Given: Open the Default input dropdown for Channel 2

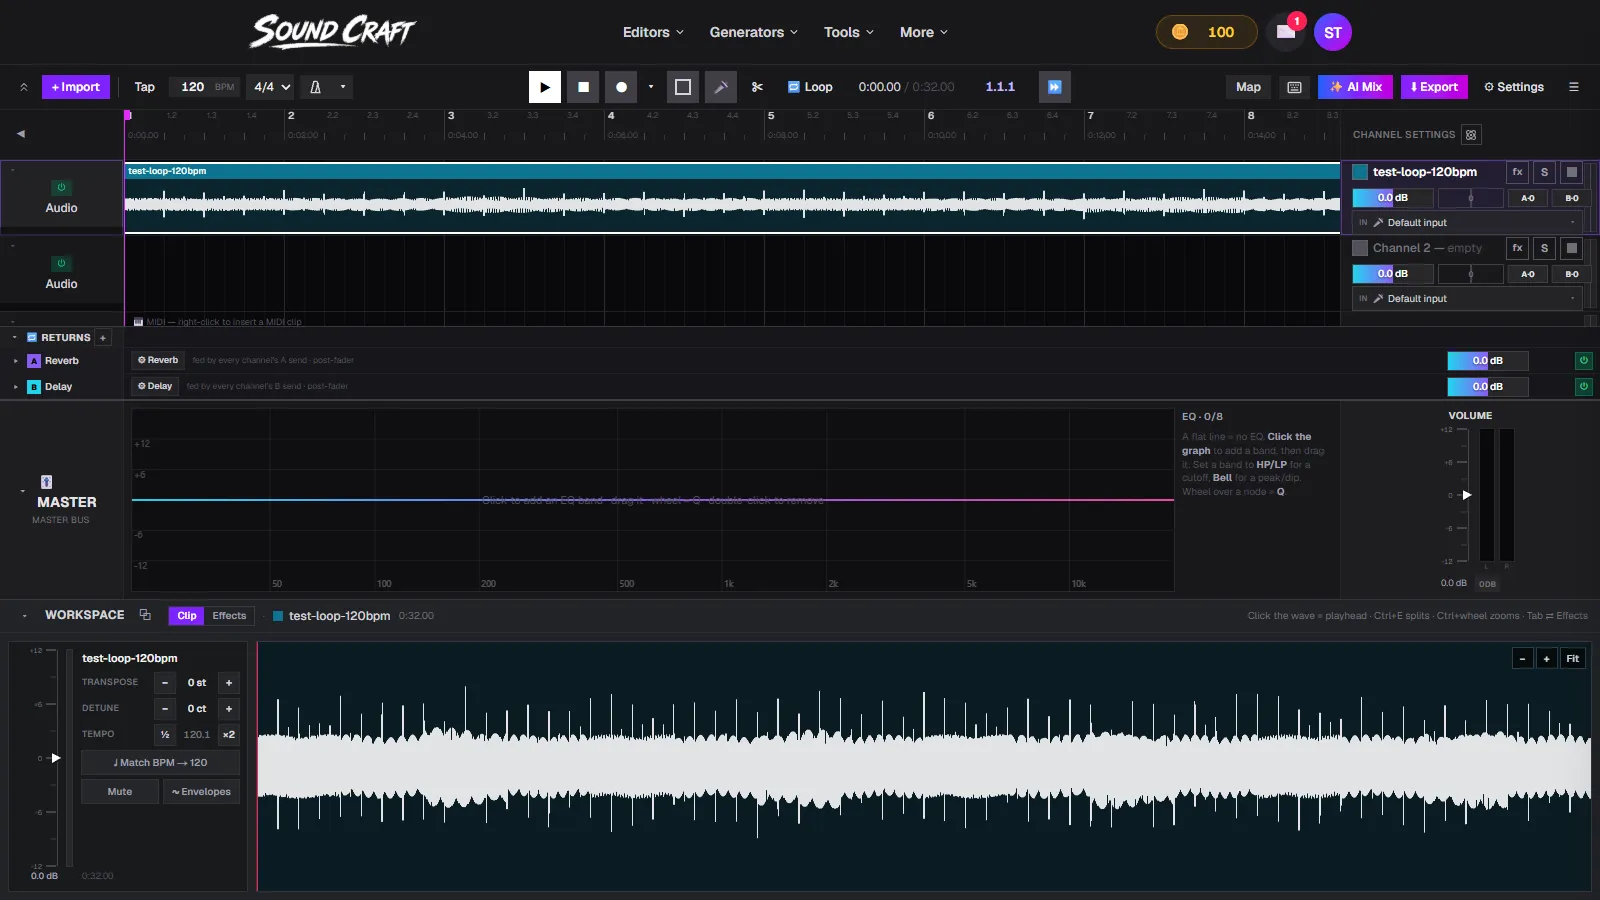Looking at the screenshot, I should coord(1467,299).
